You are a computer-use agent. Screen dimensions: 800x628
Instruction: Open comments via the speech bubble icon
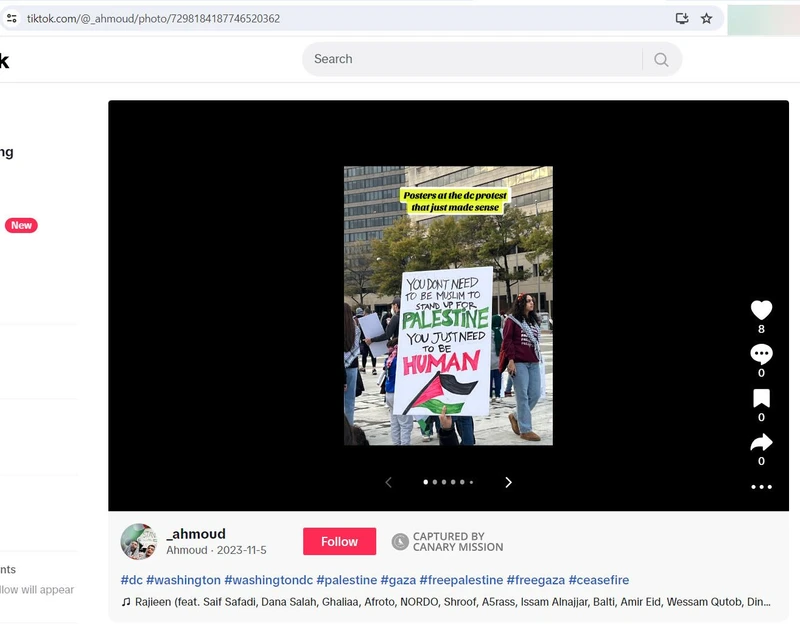point(761,354)
